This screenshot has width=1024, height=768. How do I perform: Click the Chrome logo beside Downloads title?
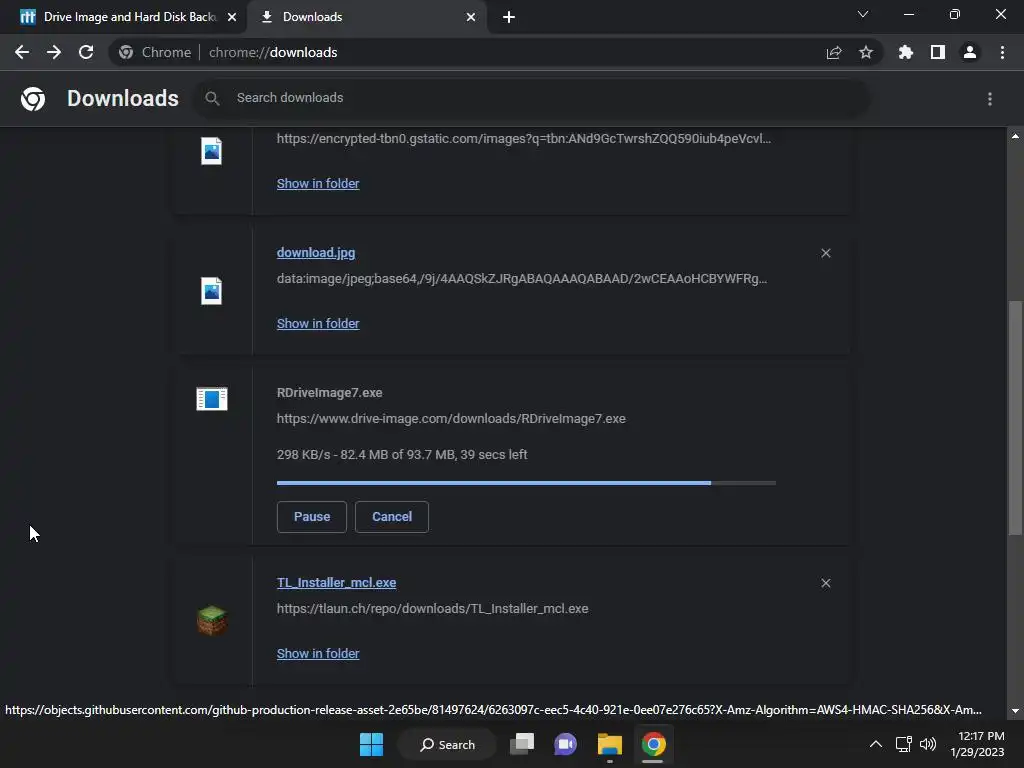(33, 99)
